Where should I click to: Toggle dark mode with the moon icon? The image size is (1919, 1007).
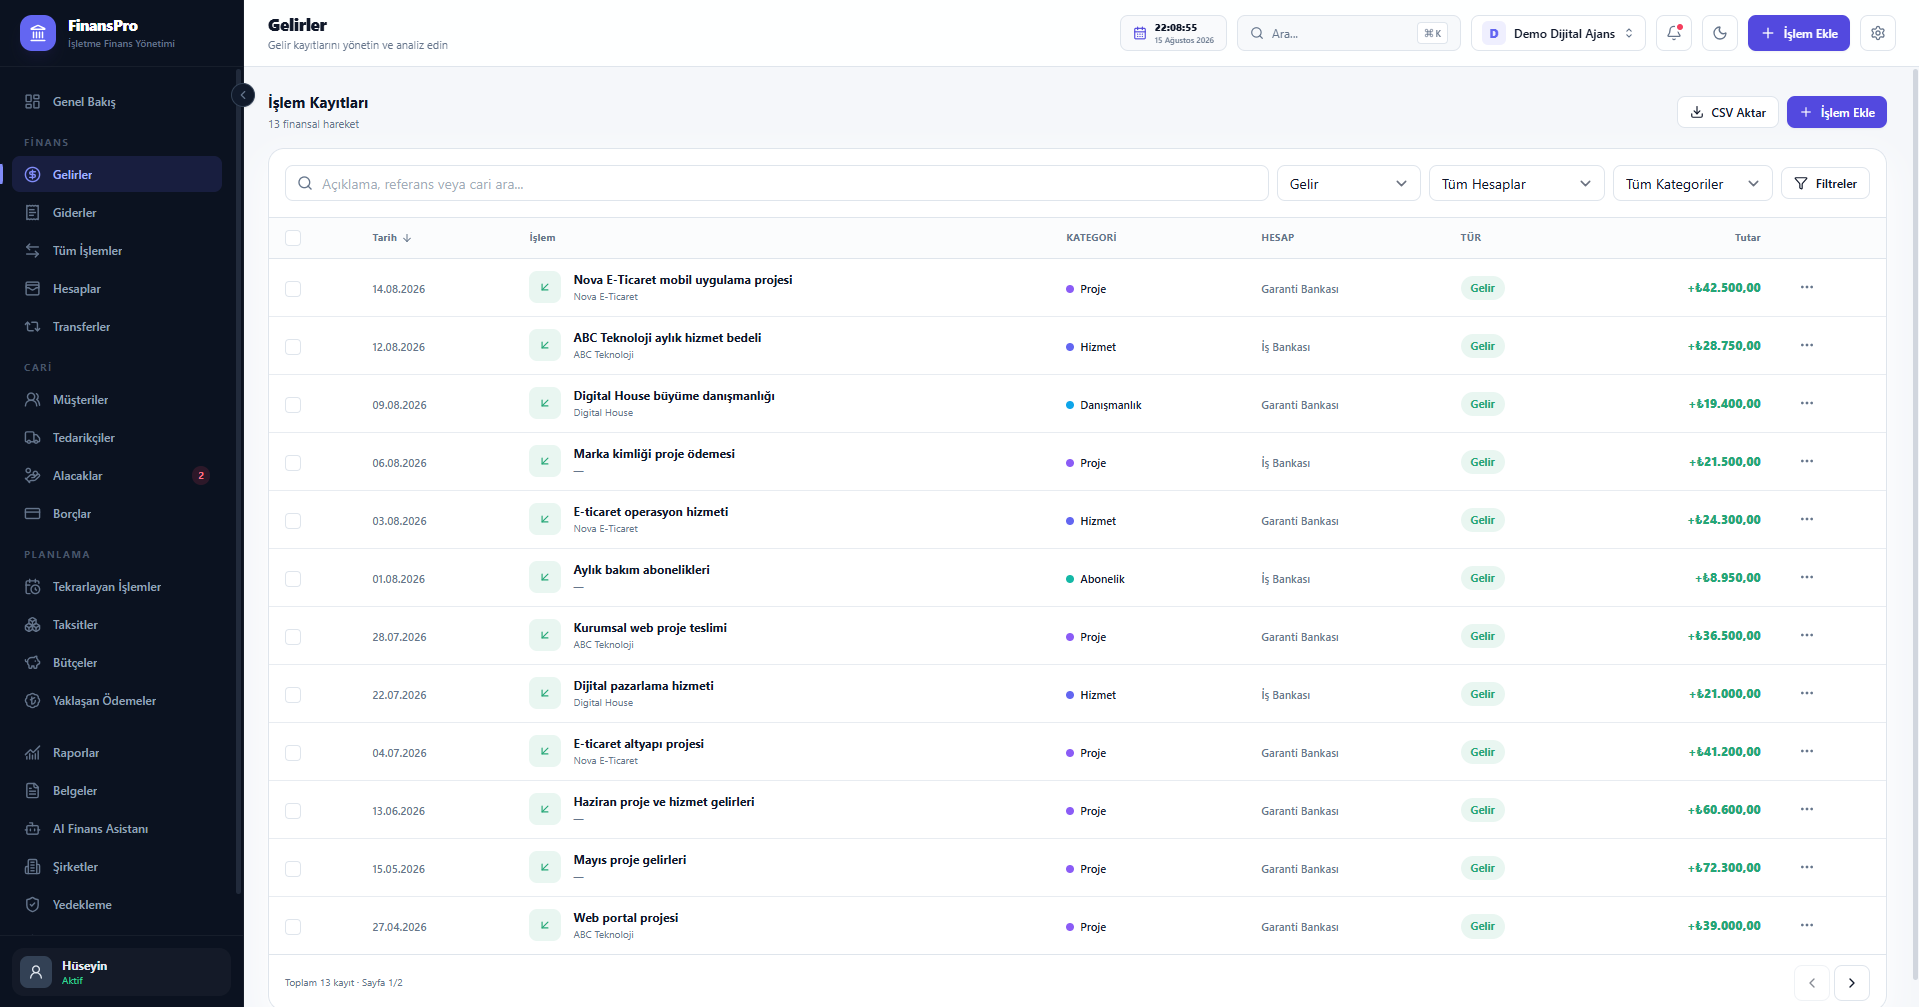1720,33
